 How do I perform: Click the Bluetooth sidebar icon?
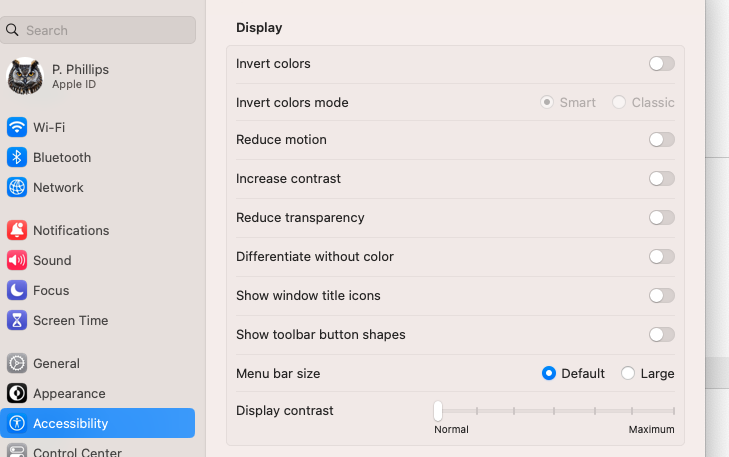point(17,157)
